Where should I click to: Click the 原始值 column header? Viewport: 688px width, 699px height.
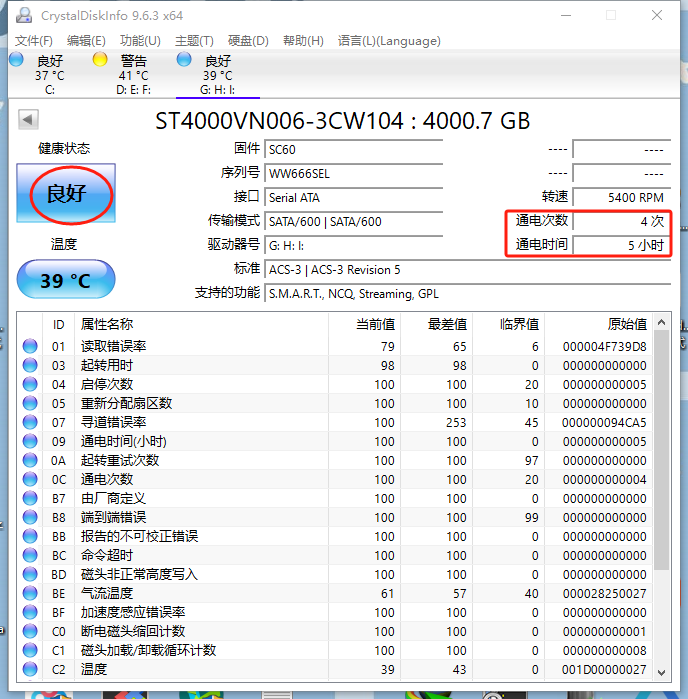tap(598, 325)
